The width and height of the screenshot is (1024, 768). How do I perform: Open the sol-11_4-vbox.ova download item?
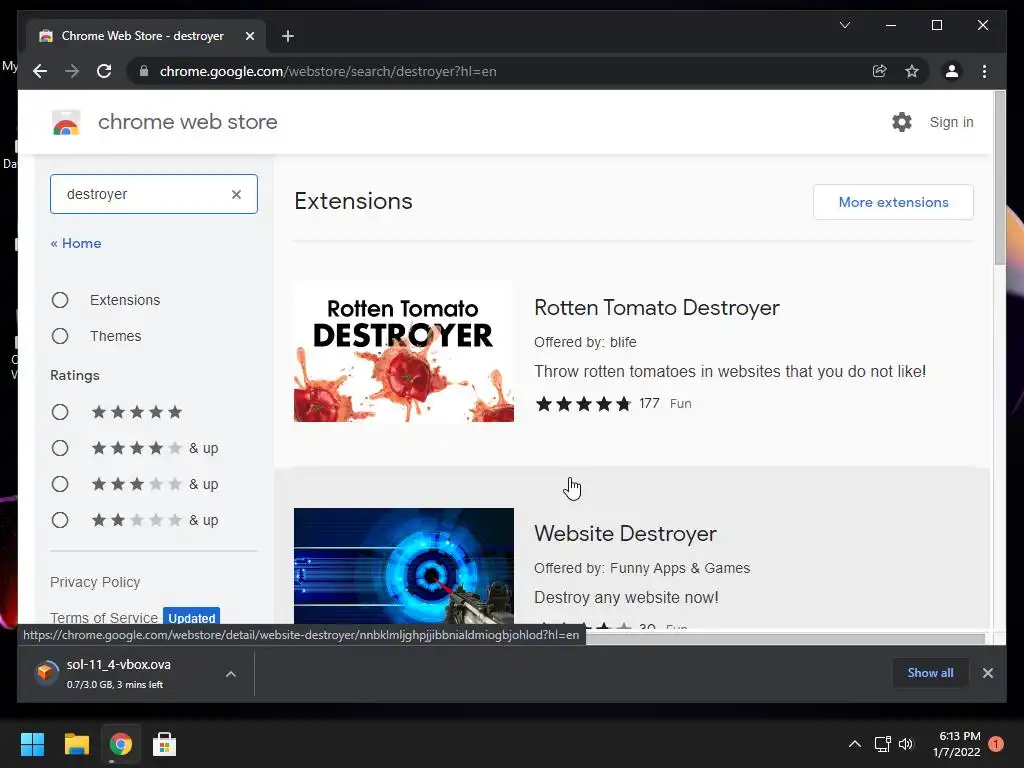point(119,673)
